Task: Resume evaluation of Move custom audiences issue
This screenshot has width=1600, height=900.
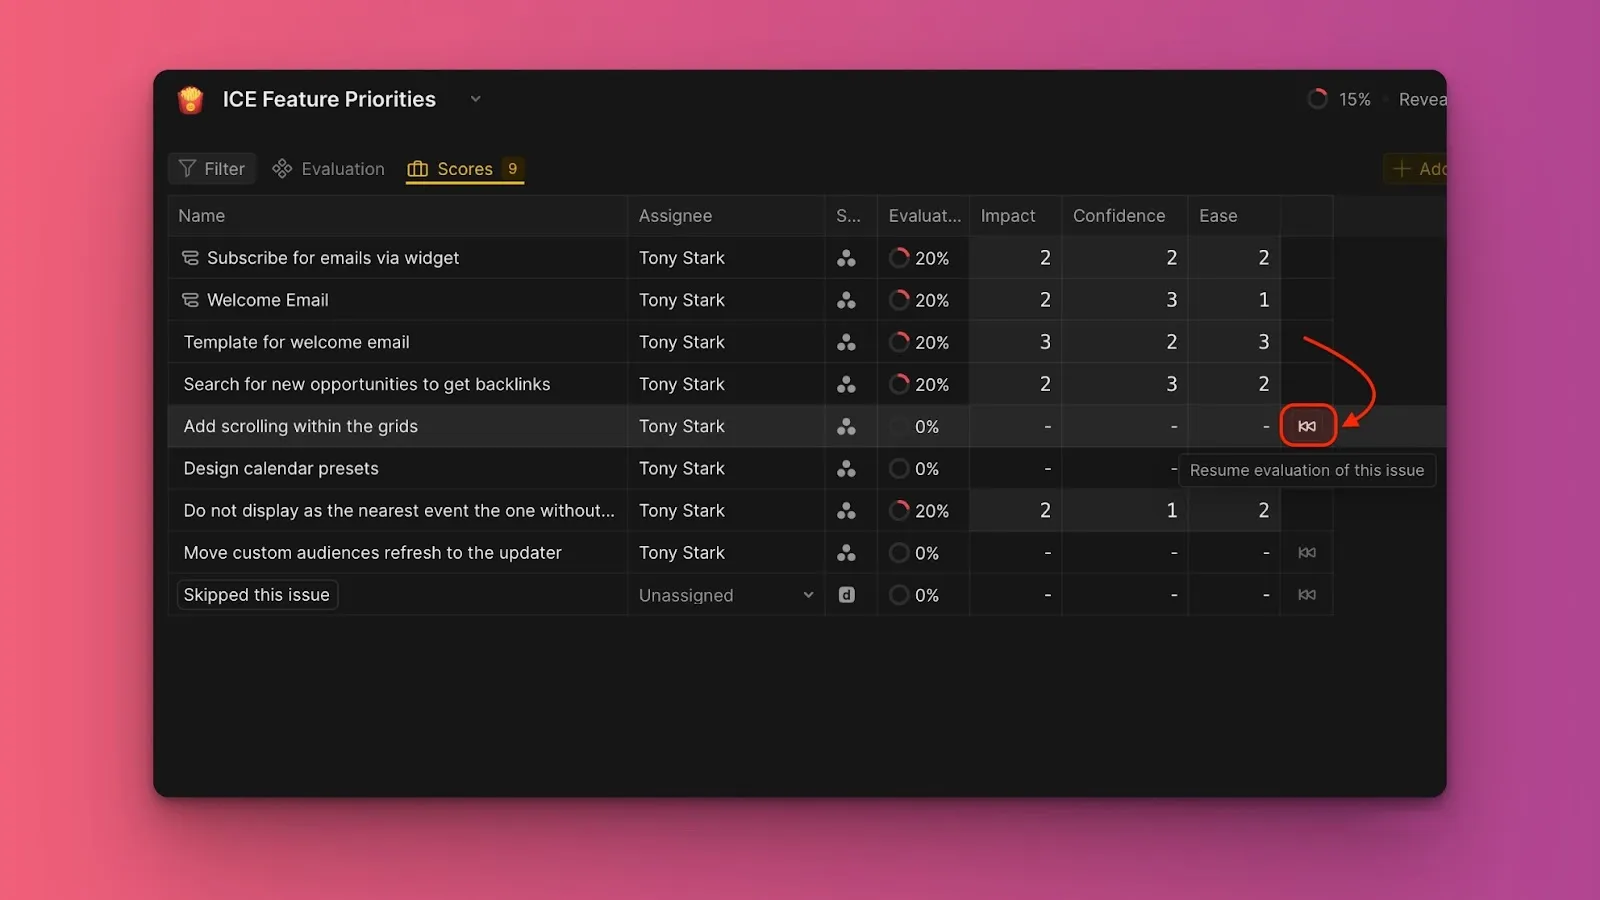Action: coord(1307,553)
